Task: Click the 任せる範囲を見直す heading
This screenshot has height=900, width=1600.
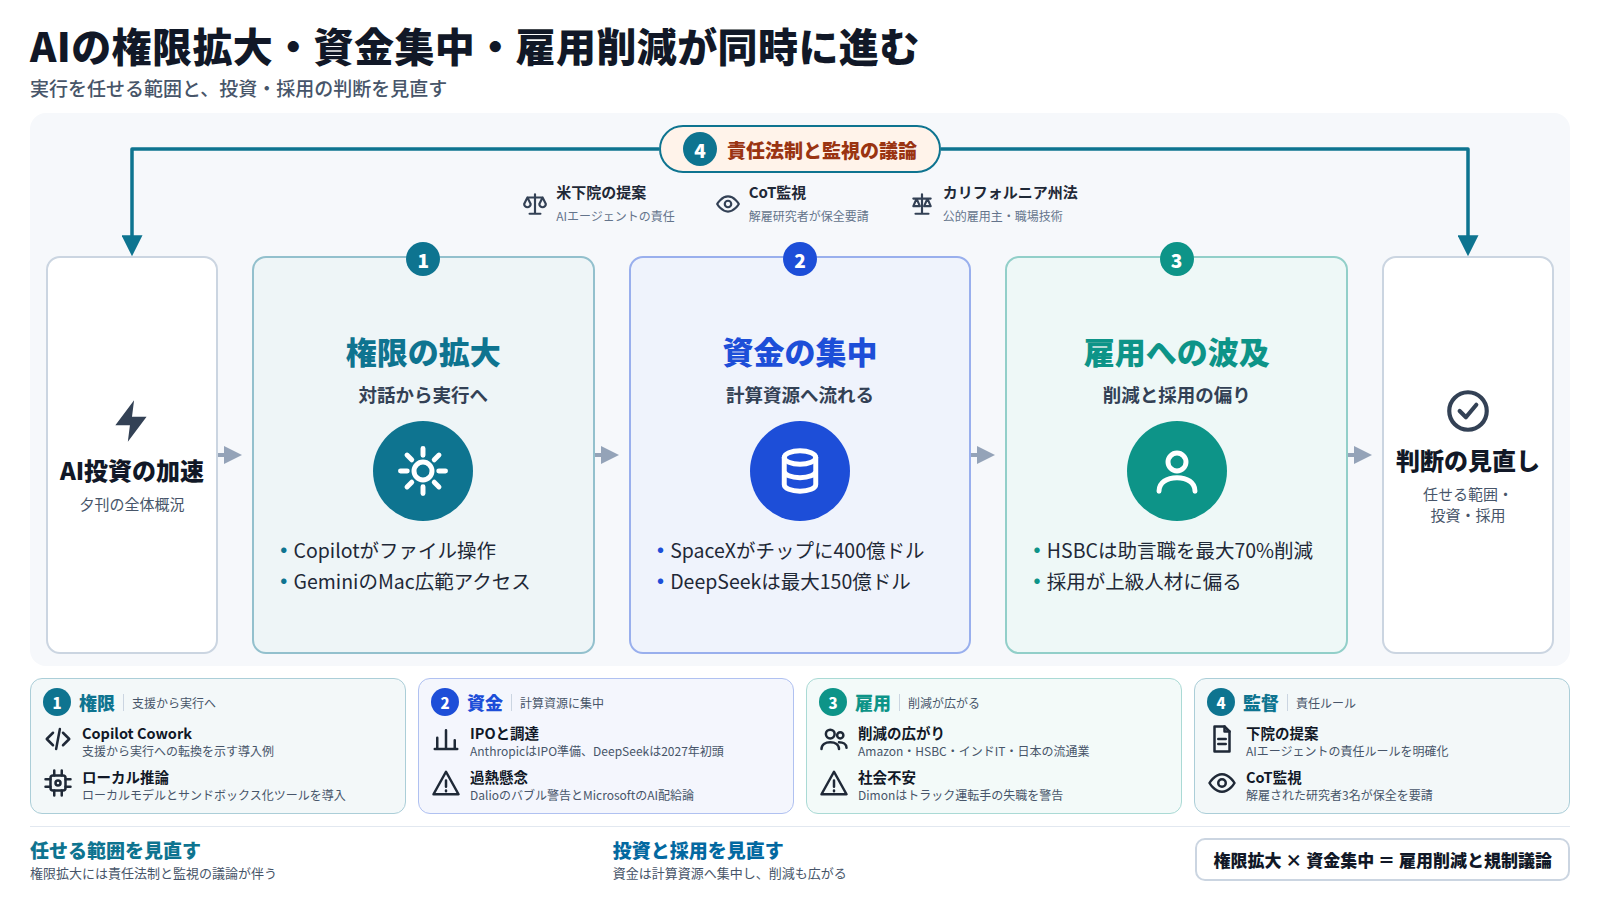Action: [x=115, y=850]
